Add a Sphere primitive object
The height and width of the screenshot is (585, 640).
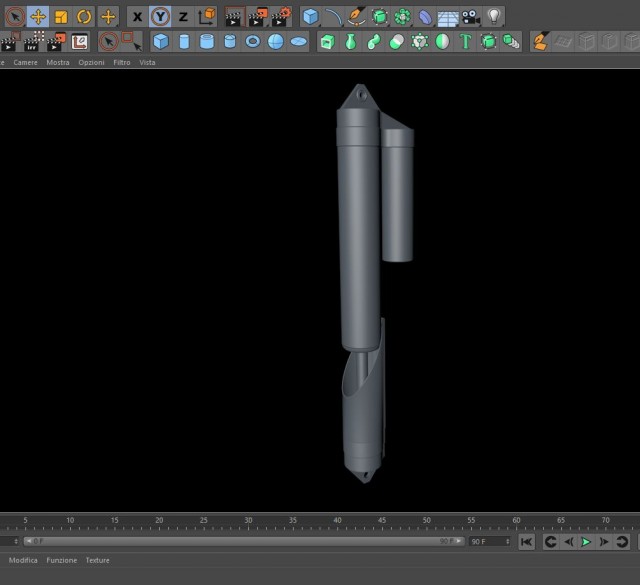[x=276, y=41]
